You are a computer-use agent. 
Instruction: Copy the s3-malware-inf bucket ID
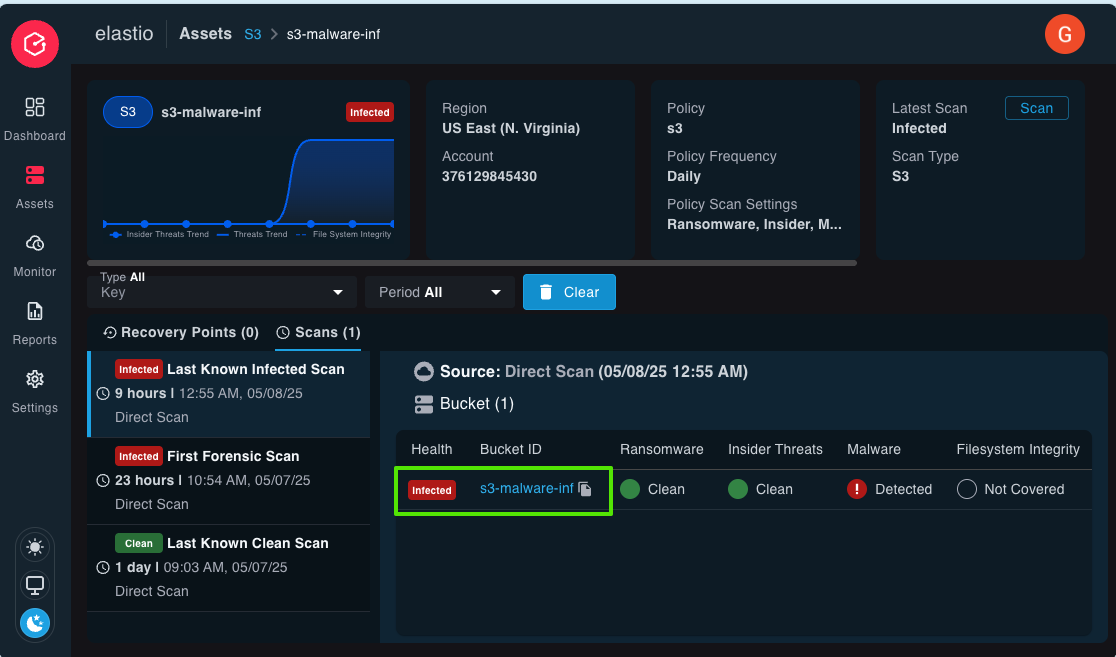pos(585,489)
